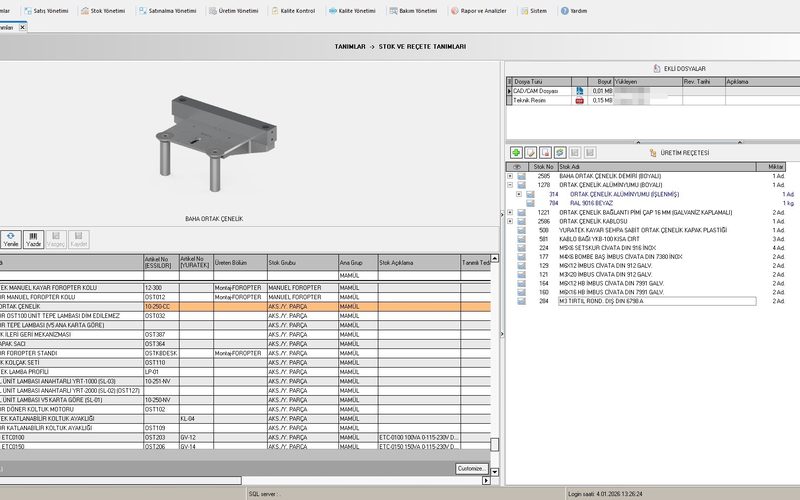Select the 'OST387' article cell
This screenshot has width=800, height=500.
point(161,335)
